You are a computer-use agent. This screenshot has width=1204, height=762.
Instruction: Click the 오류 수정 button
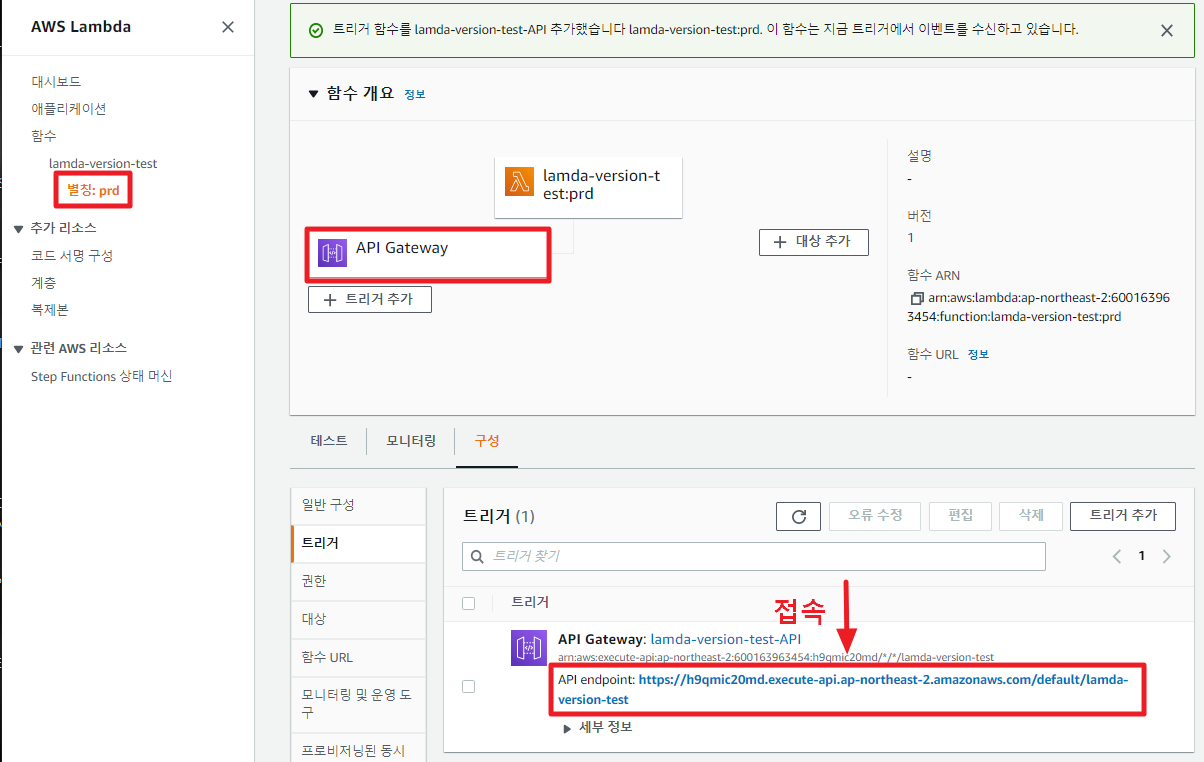pos(875,515)
